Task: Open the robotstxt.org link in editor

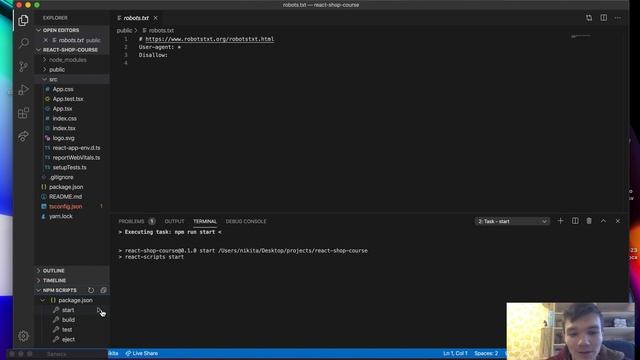Action: (209, 39)
